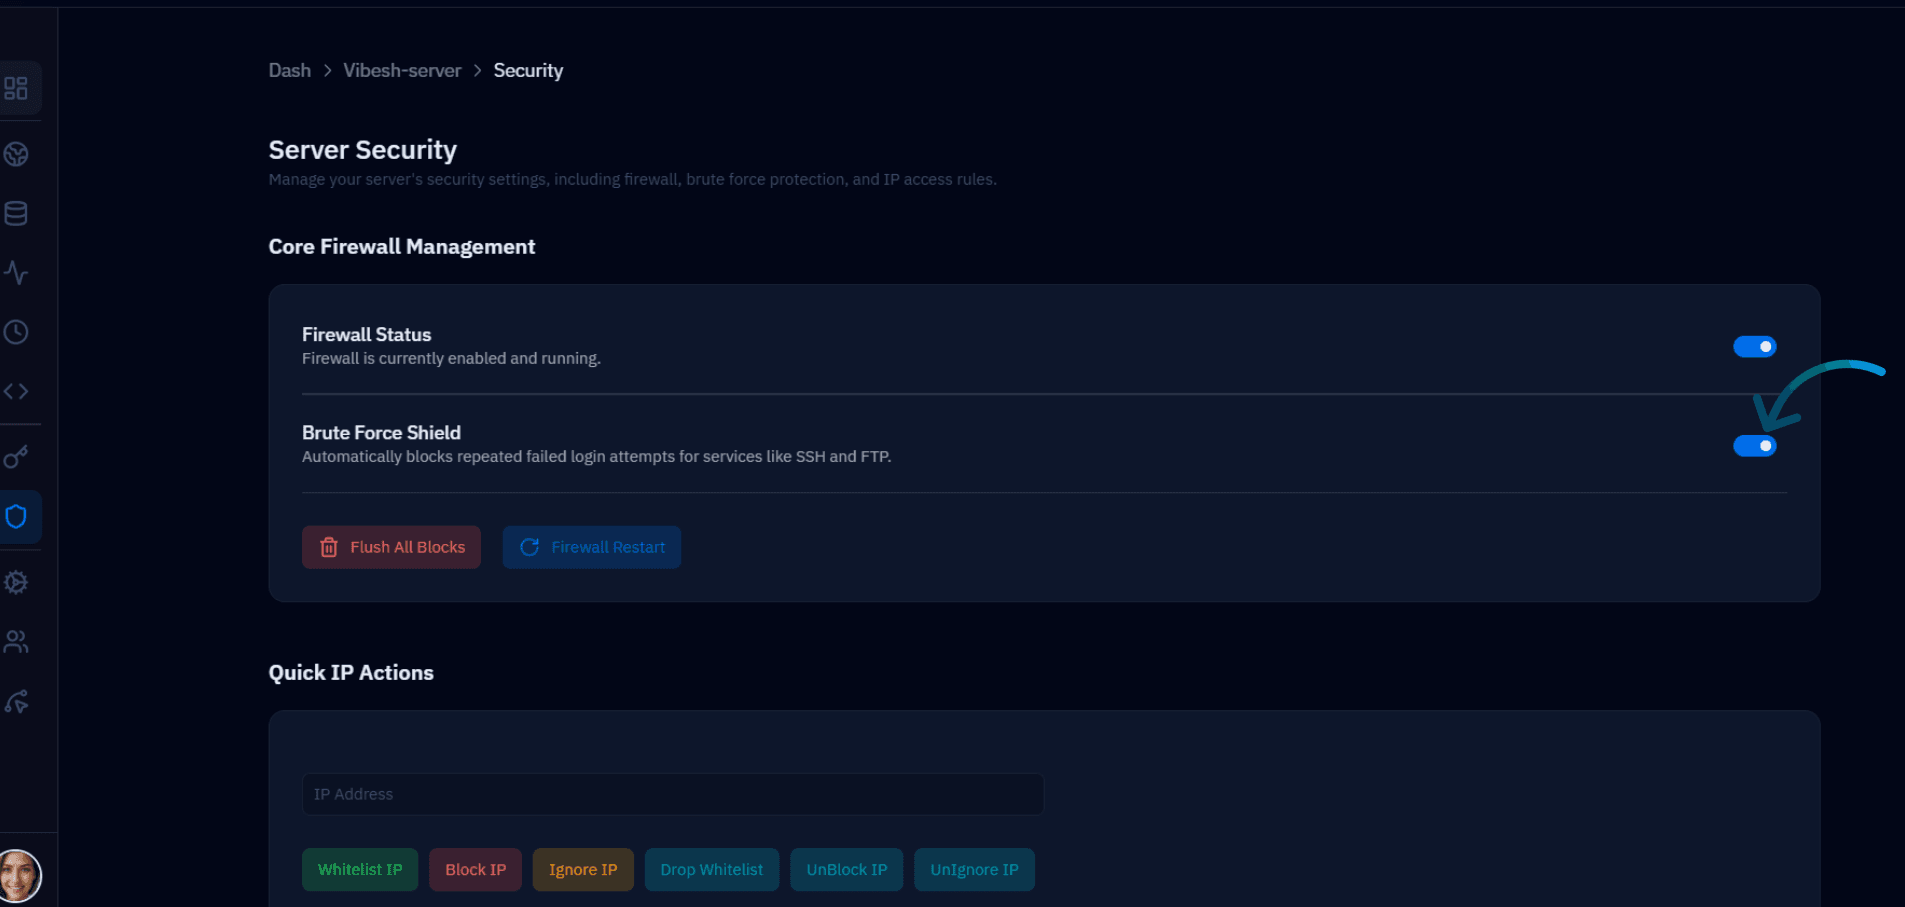1905x907 pixels.
Task: Click the Firewall Restart button
Action: [x=592, y=547]
